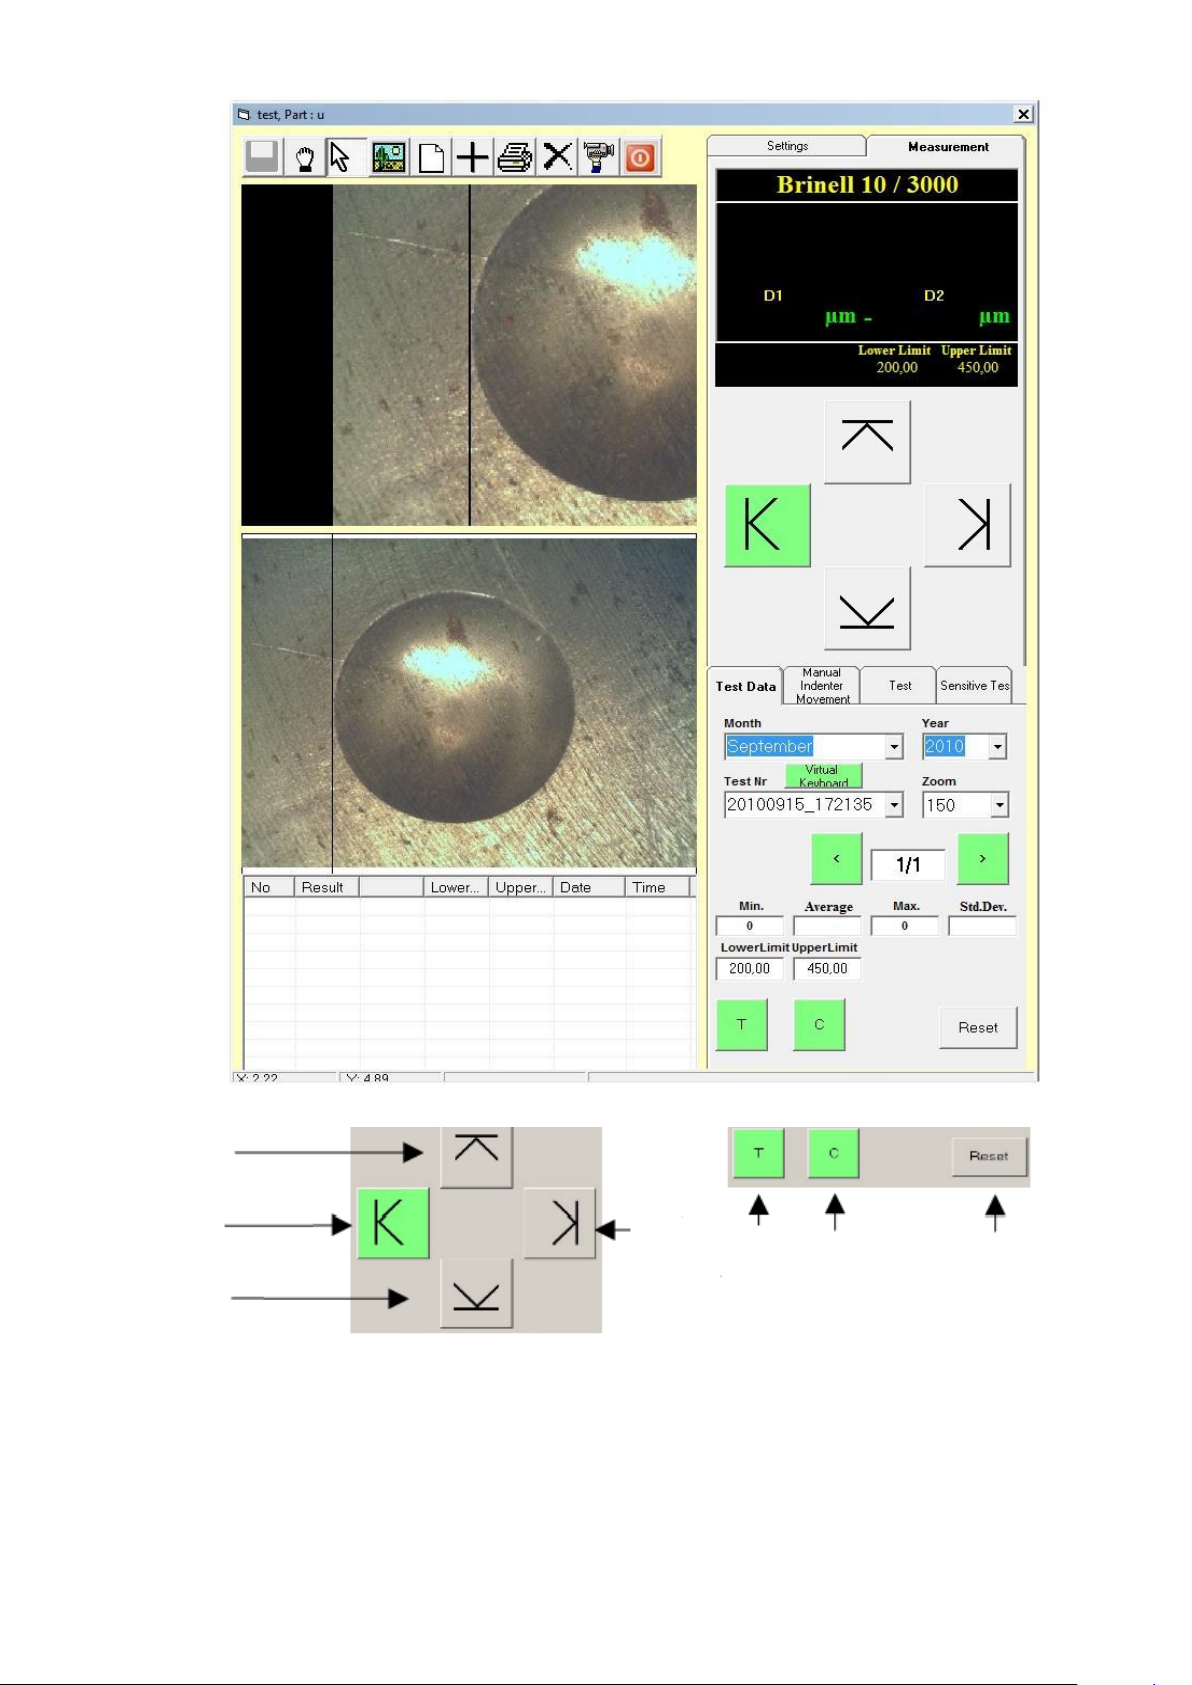Click the Std.Dev. value field
Image resolution: width=1192 pixels, height=1685 pixels.
(x=982, y=926)
